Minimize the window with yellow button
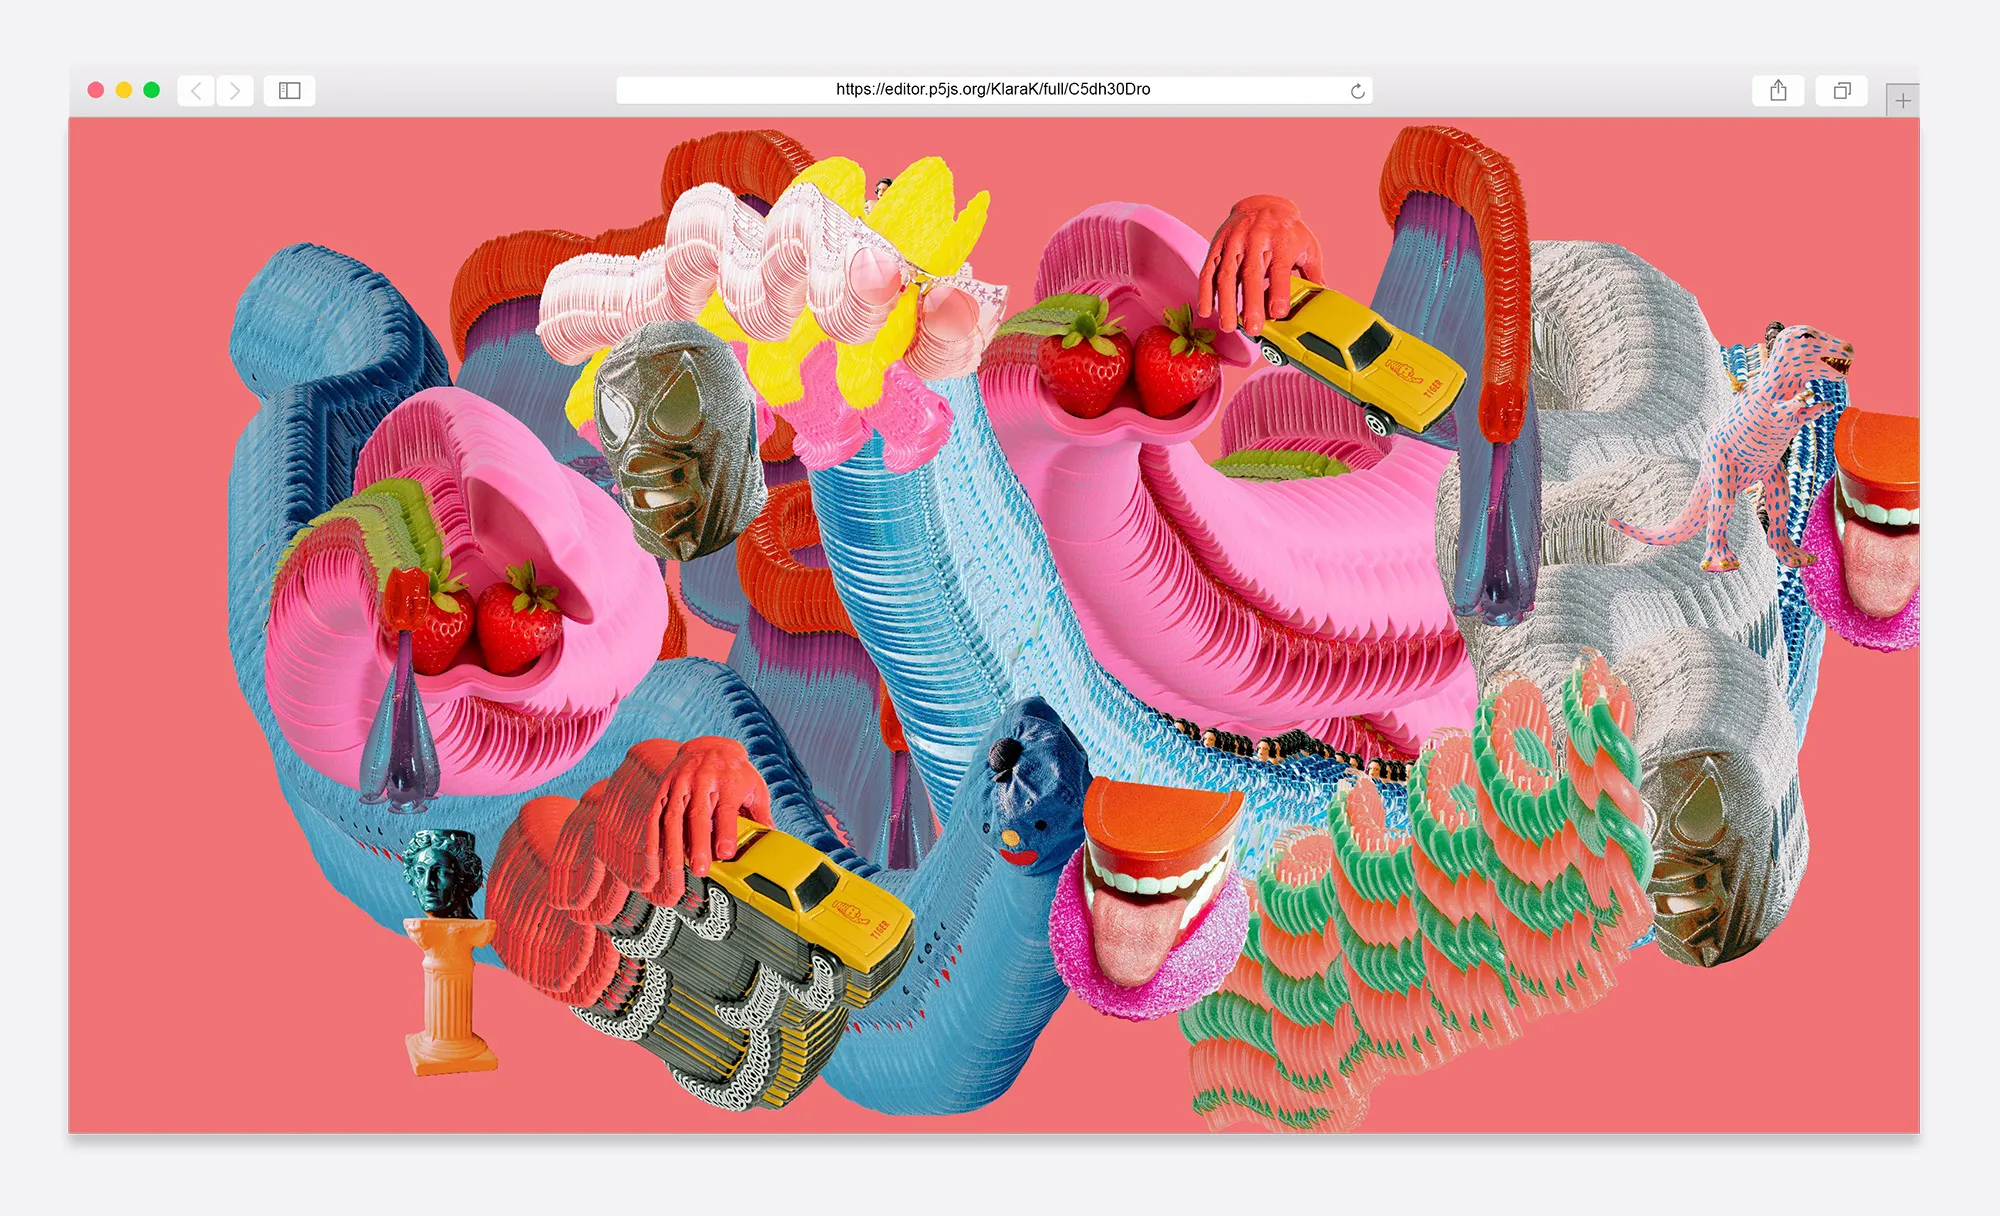The width and height of the screenshot is (2000, 1216). 124,90
